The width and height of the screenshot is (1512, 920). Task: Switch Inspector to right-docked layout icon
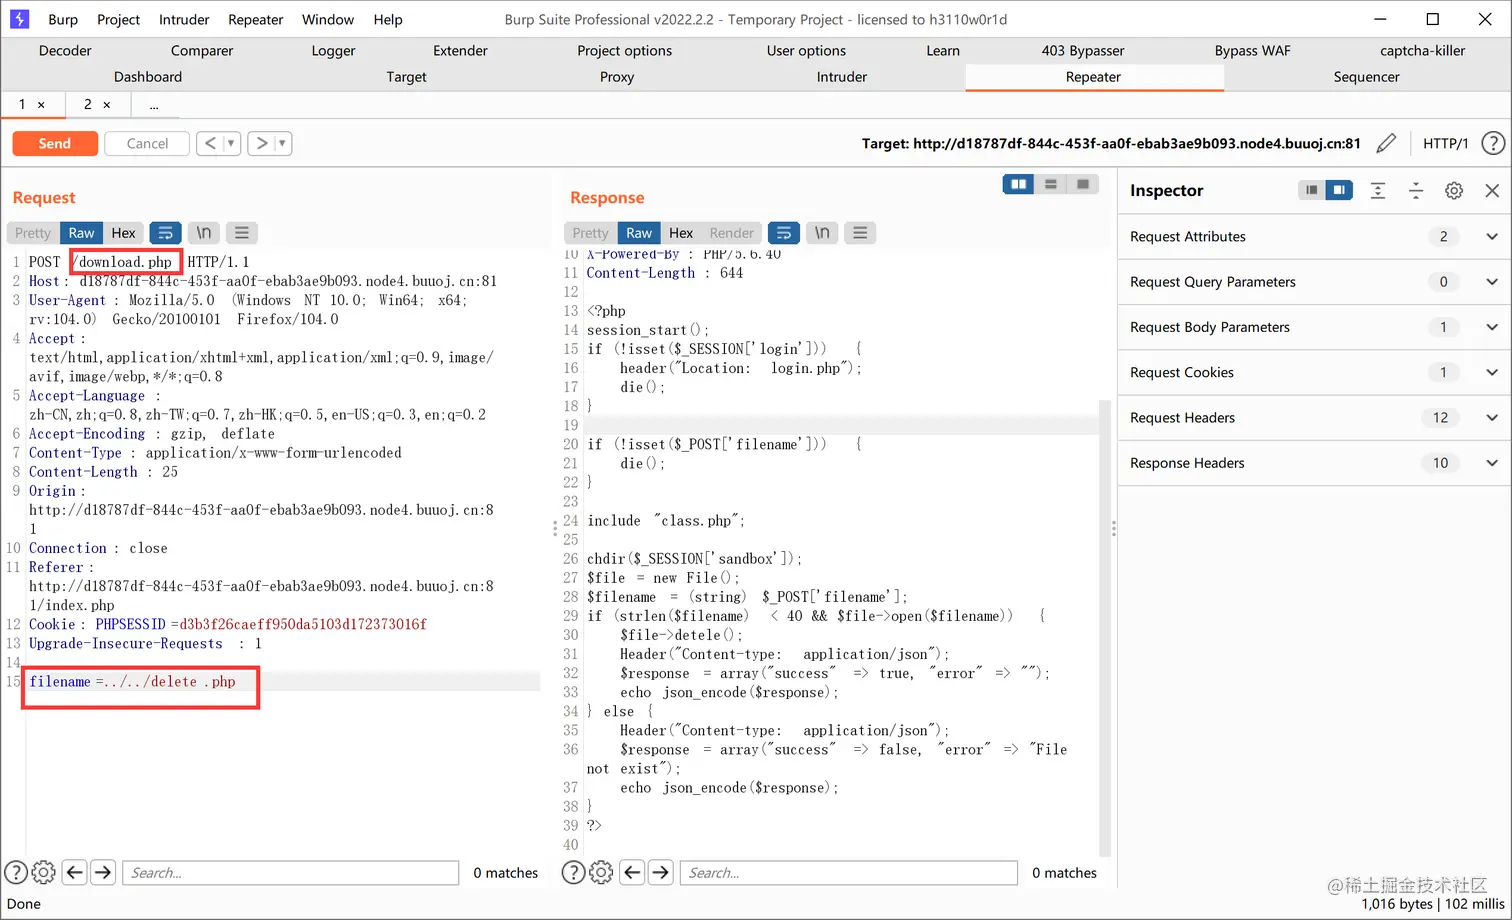[x=1339, y=190]
